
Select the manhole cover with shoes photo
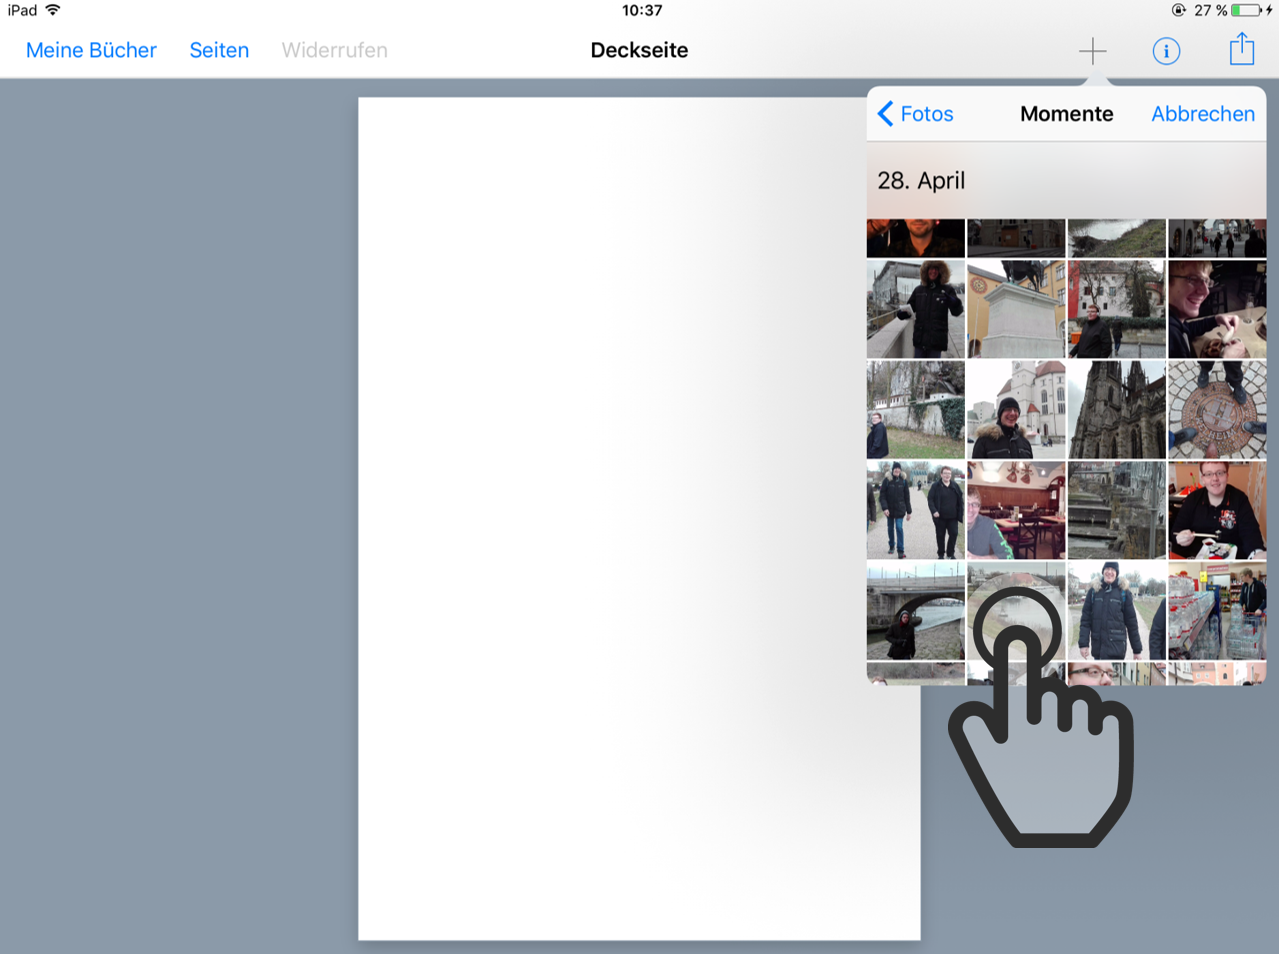pyautogui.click(x=1217, y=410)
